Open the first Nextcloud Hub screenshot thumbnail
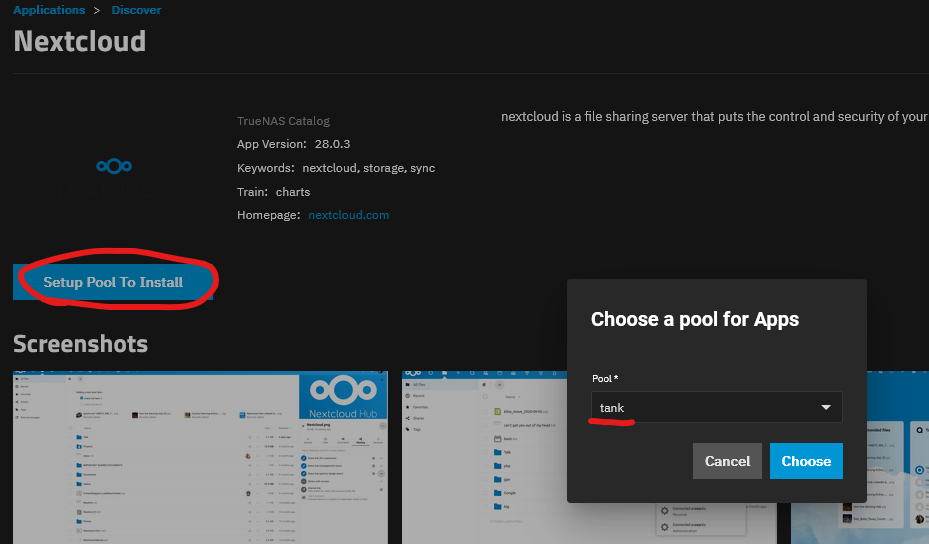Screen dimensions: 929x544 tap(200, 457)
